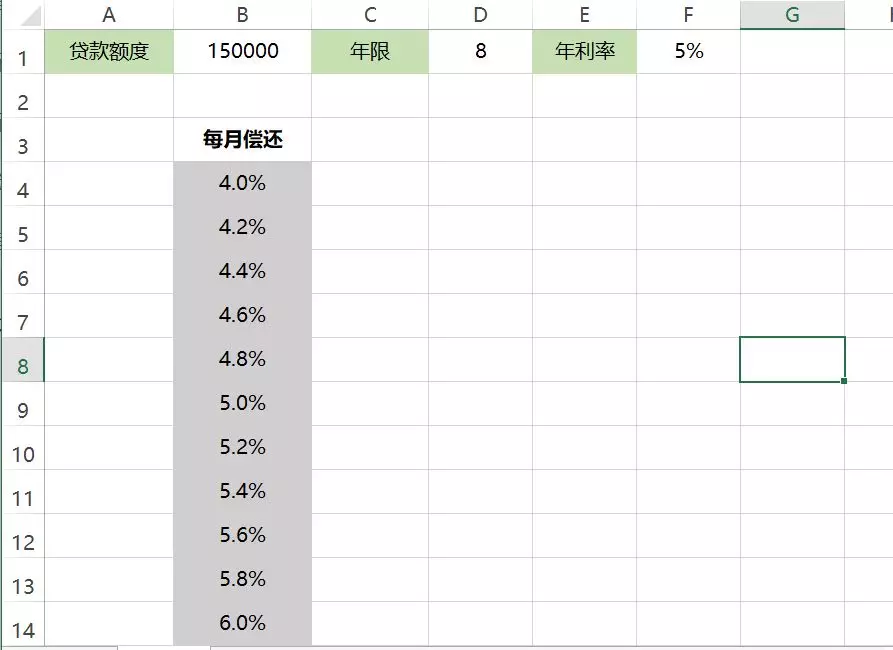Select column G header

tap(792, 14)
